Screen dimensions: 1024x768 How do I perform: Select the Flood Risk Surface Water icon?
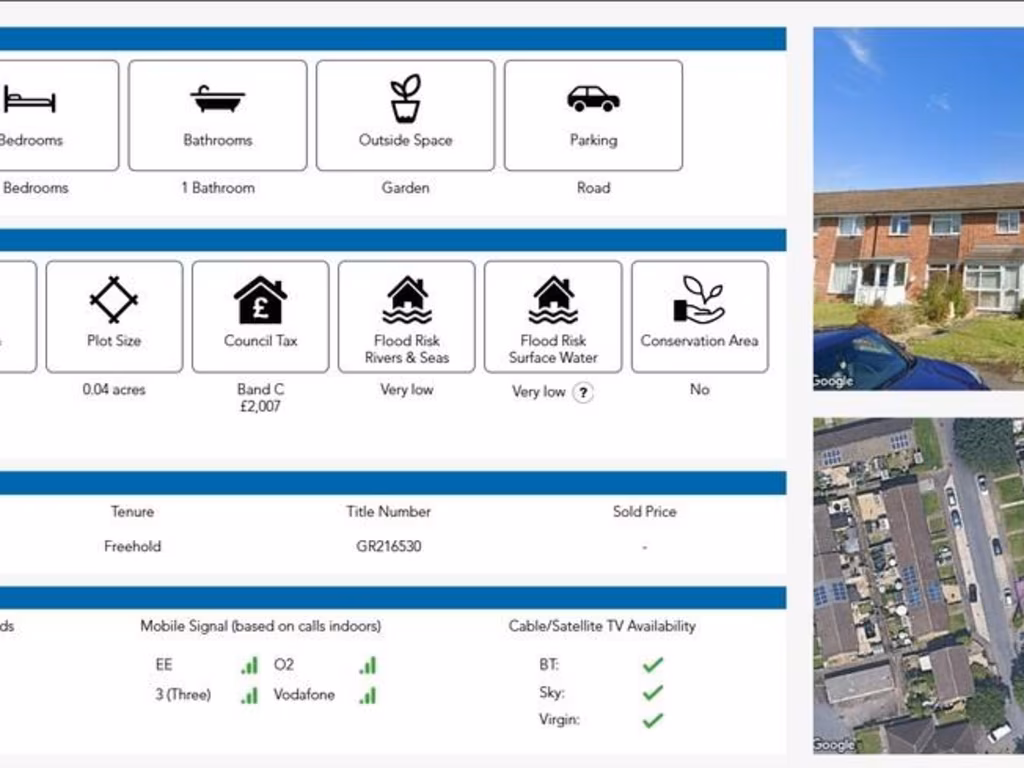(553, 300)
